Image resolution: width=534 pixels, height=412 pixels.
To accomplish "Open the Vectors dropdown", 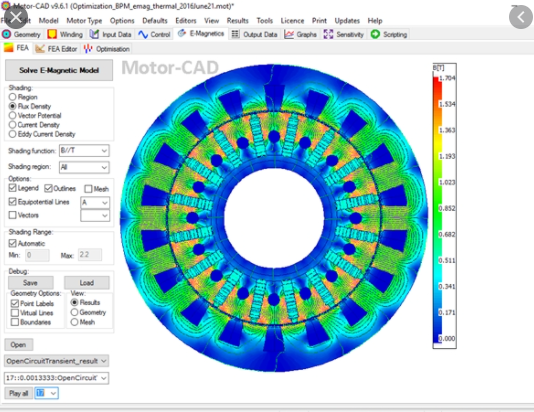I will pos(95,216).
